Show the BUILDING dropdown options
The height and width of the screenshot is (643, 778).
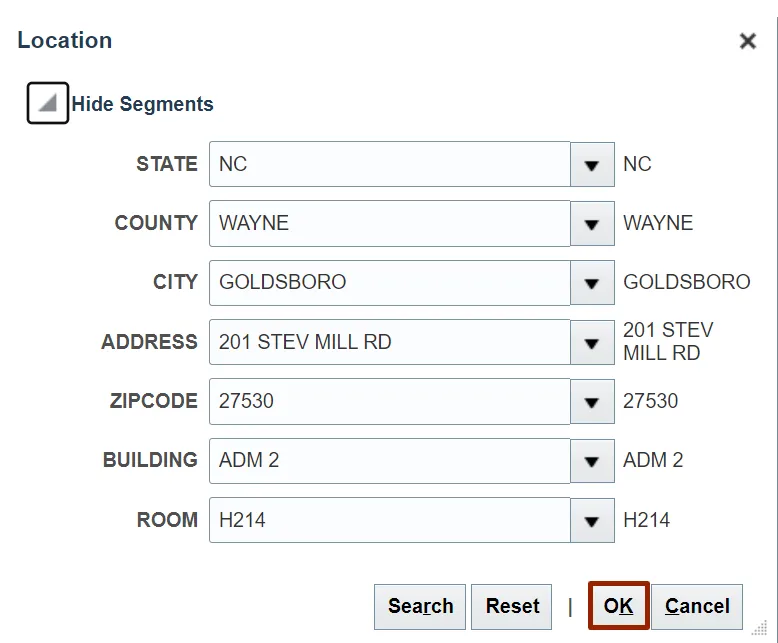pos(592,461)
